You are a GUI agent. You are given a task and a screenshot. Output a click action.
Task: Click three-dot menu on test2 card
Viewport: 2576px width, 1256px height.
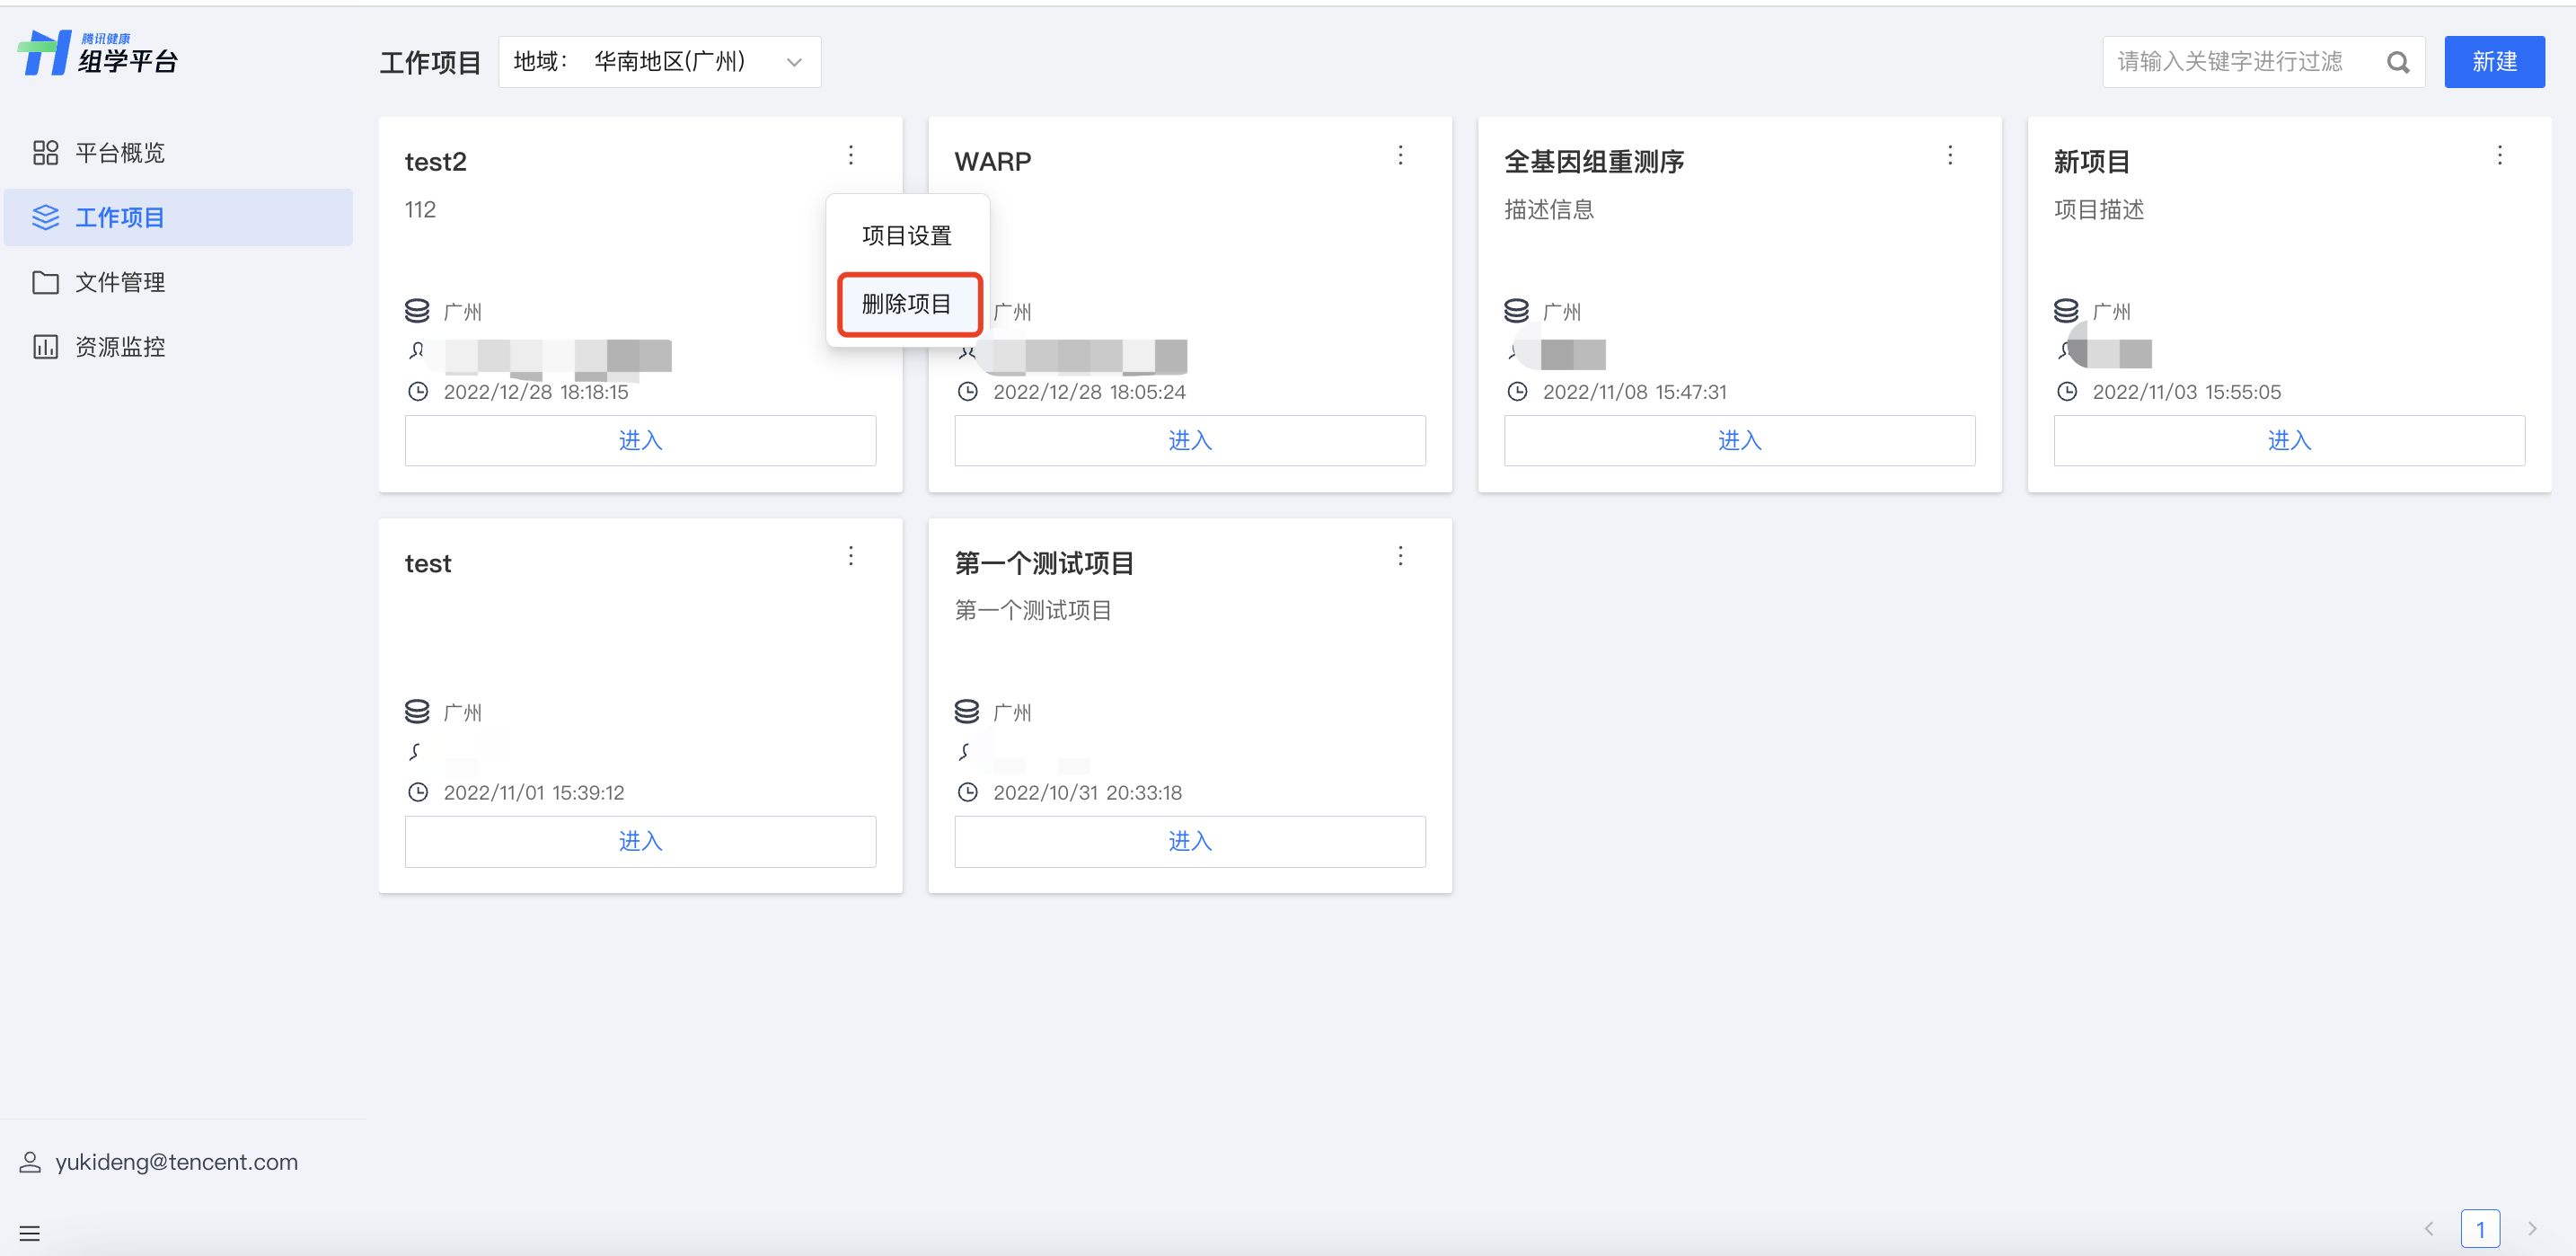coord(850,155)
